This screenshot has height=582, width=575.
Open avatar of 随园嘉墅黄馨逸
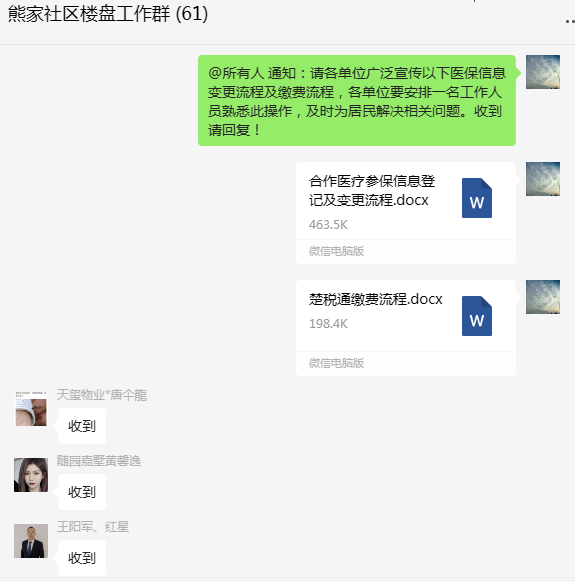pyautogui.click(x=31, y=475)
